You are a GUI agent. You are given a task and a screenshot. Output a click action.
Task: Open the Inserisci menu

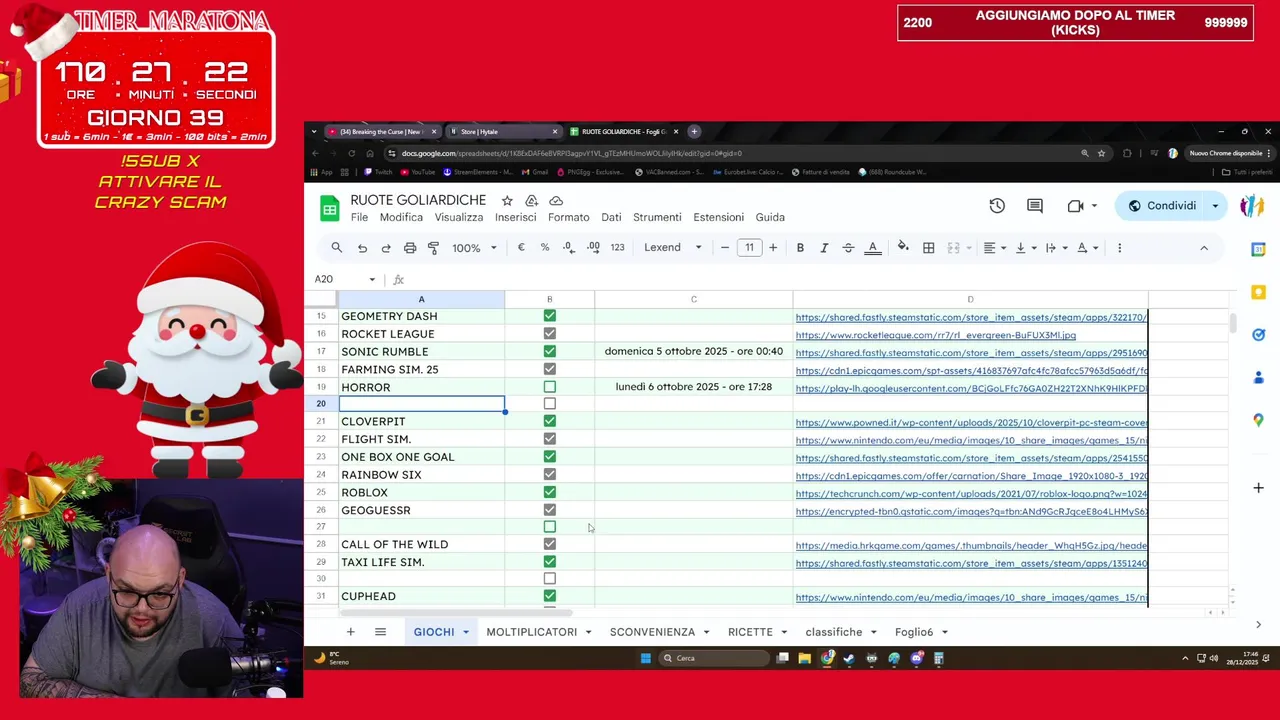coord(515,217)
